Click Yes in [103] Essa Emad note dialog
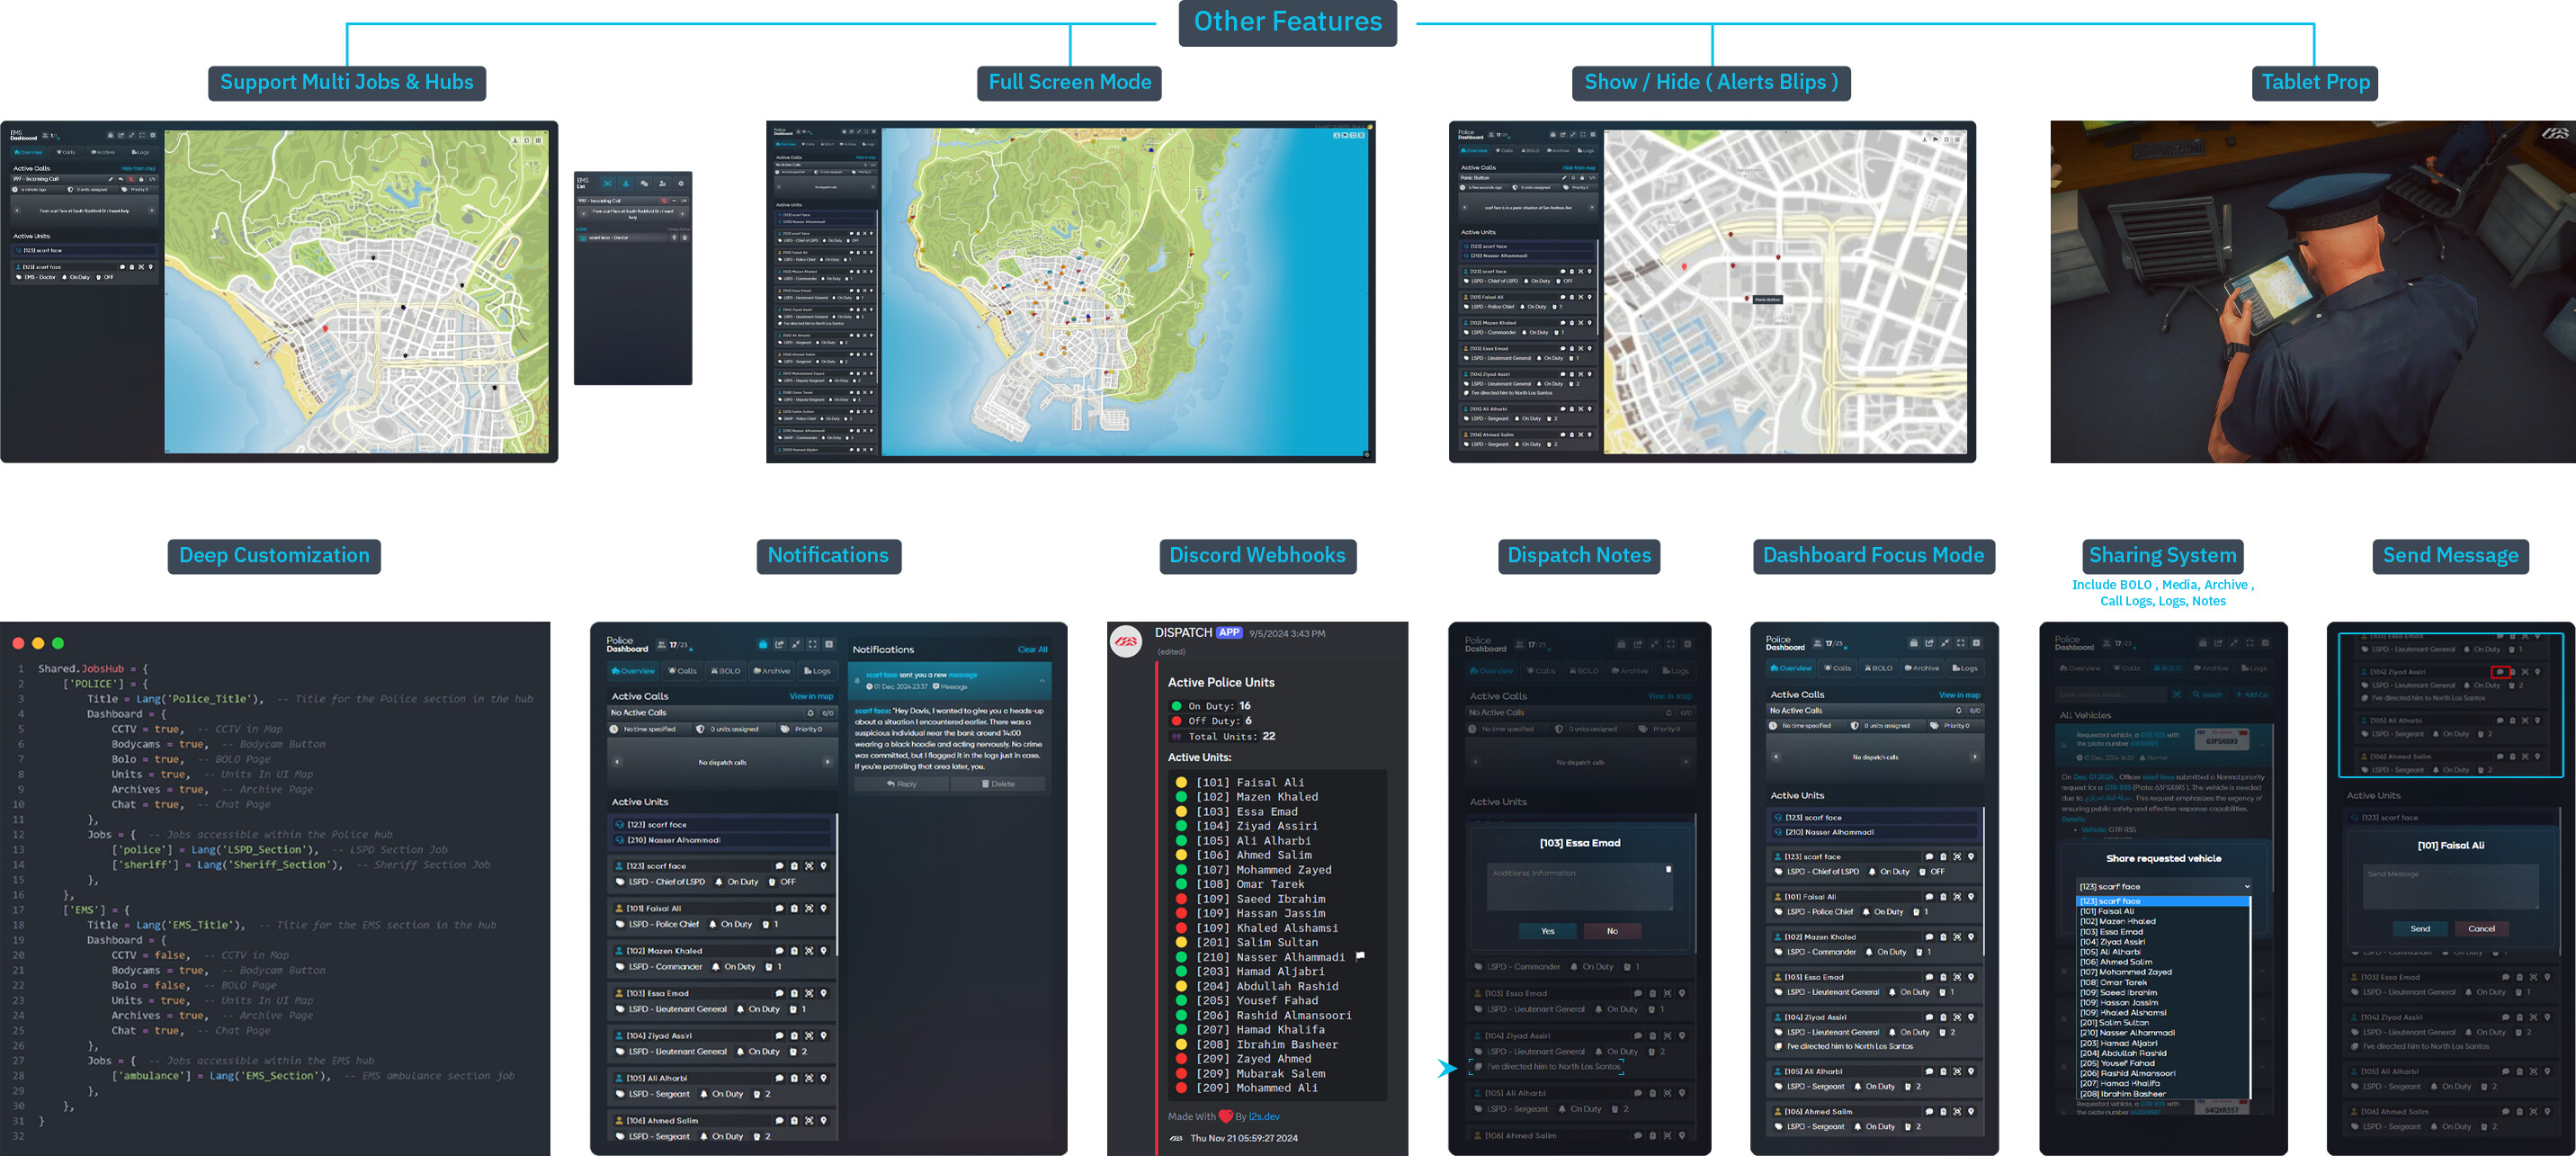2576x1156 pixels. pos(1547,931)
